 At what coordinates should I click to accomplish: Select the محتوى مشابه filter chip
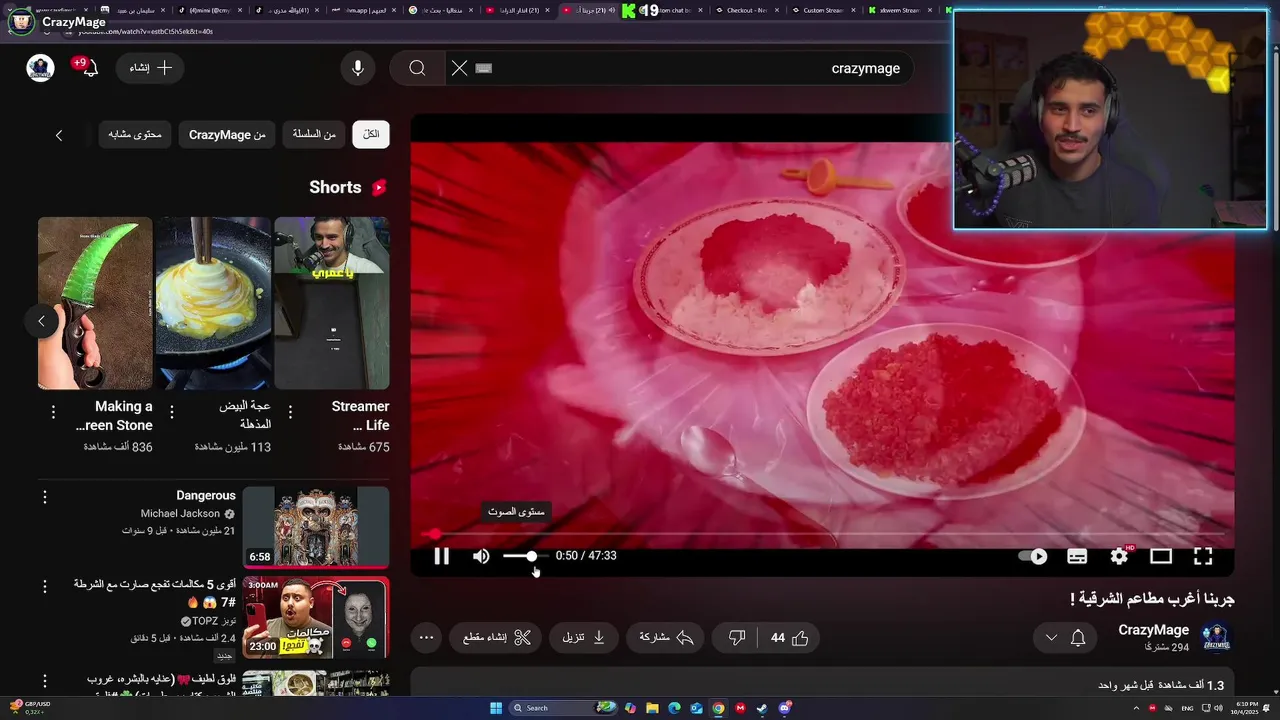coord(135,134)
